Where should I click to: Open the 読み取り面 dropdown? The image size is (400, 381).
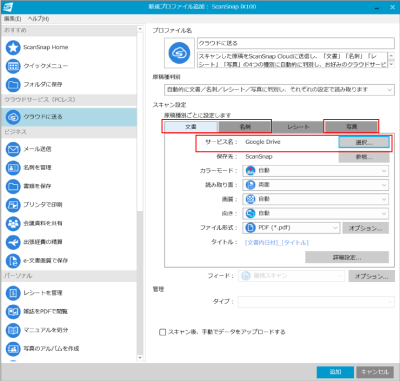316,185
